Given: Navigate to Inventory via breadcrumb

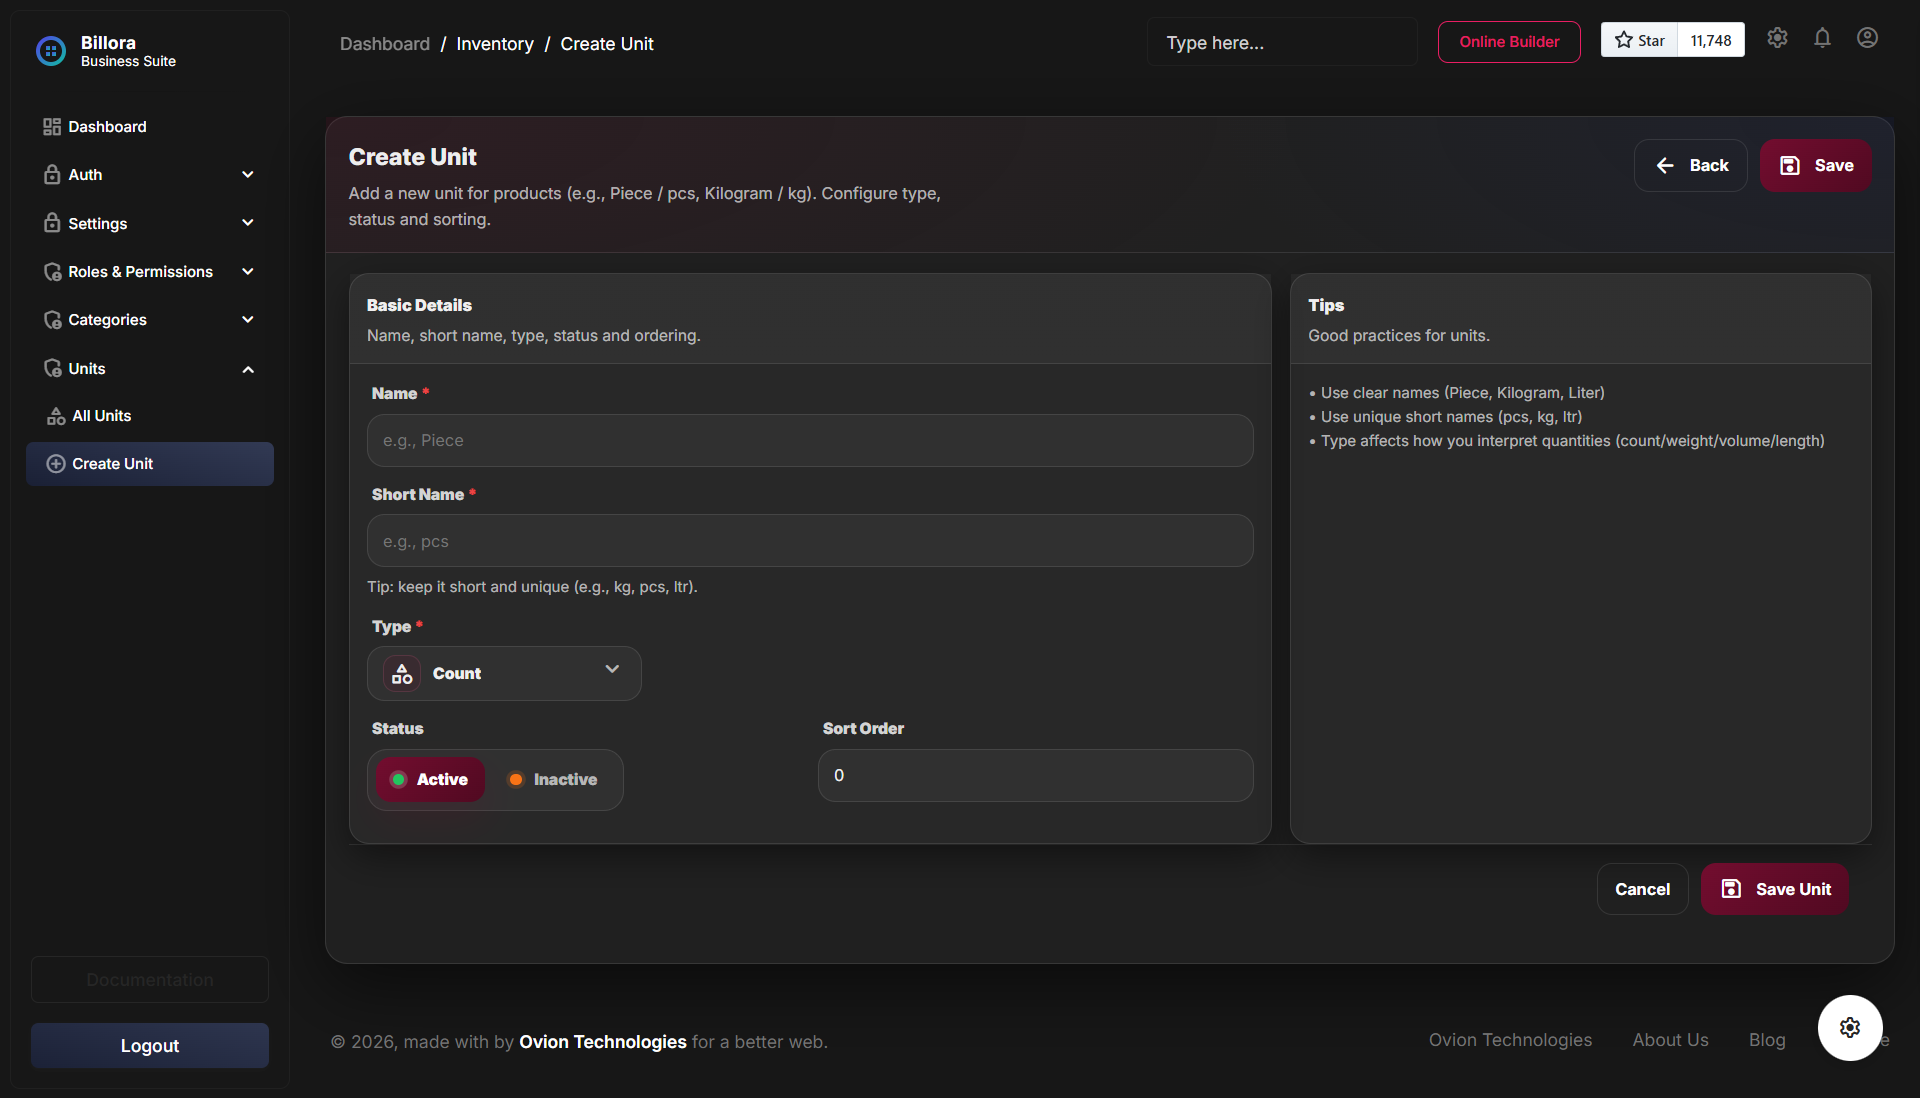Looking at the screenshot, I should pyautogui.click(x=494, y=43).
